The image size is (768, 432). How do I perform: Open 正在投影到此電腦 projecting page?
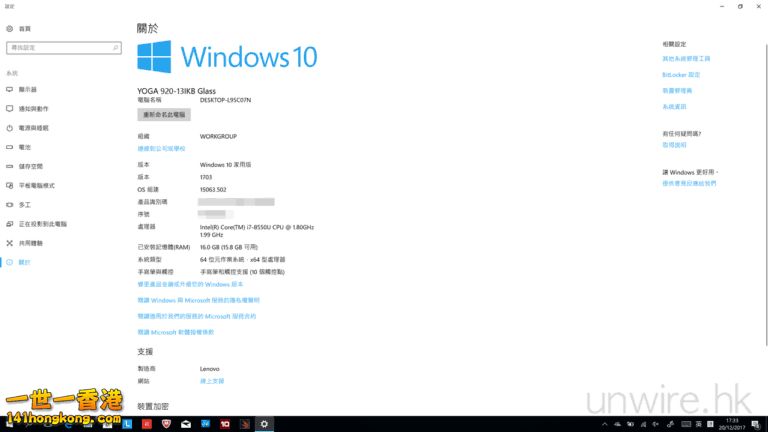pos(42,224)
